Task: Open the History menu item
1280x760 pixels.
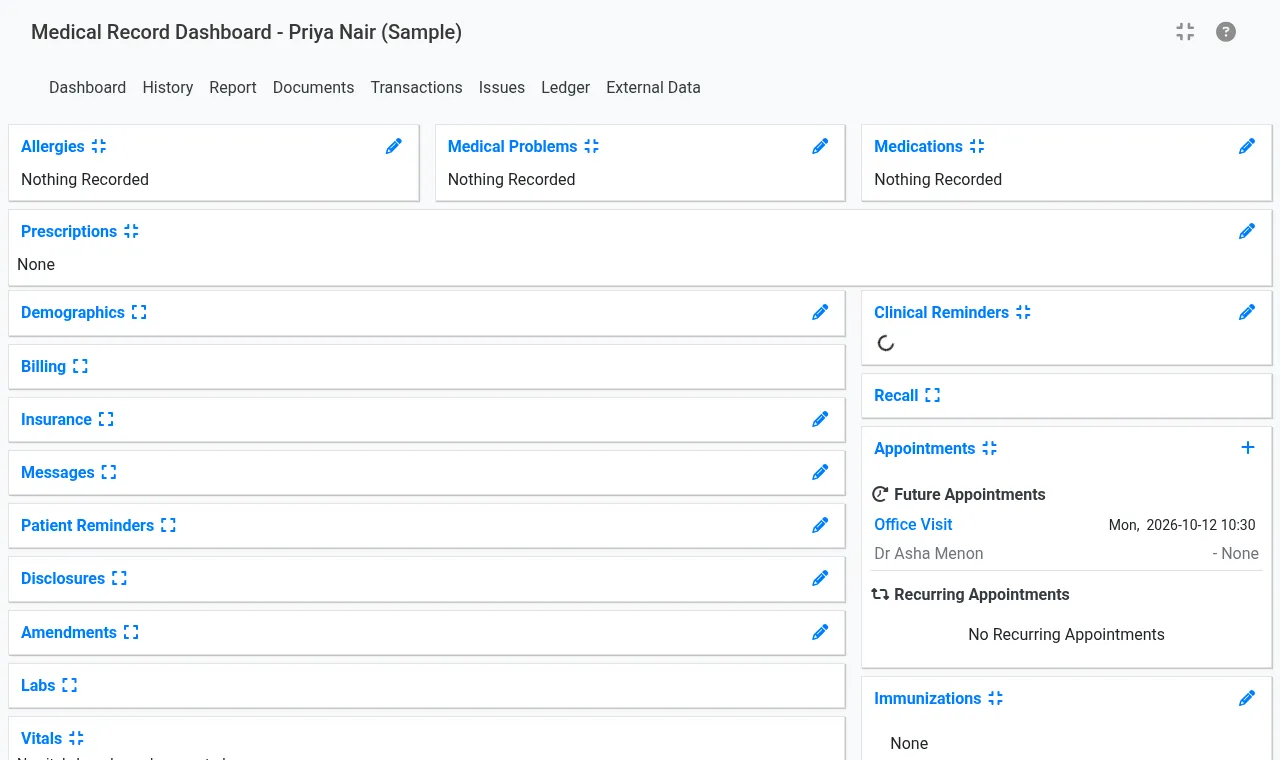Action: tap(168, 87)
